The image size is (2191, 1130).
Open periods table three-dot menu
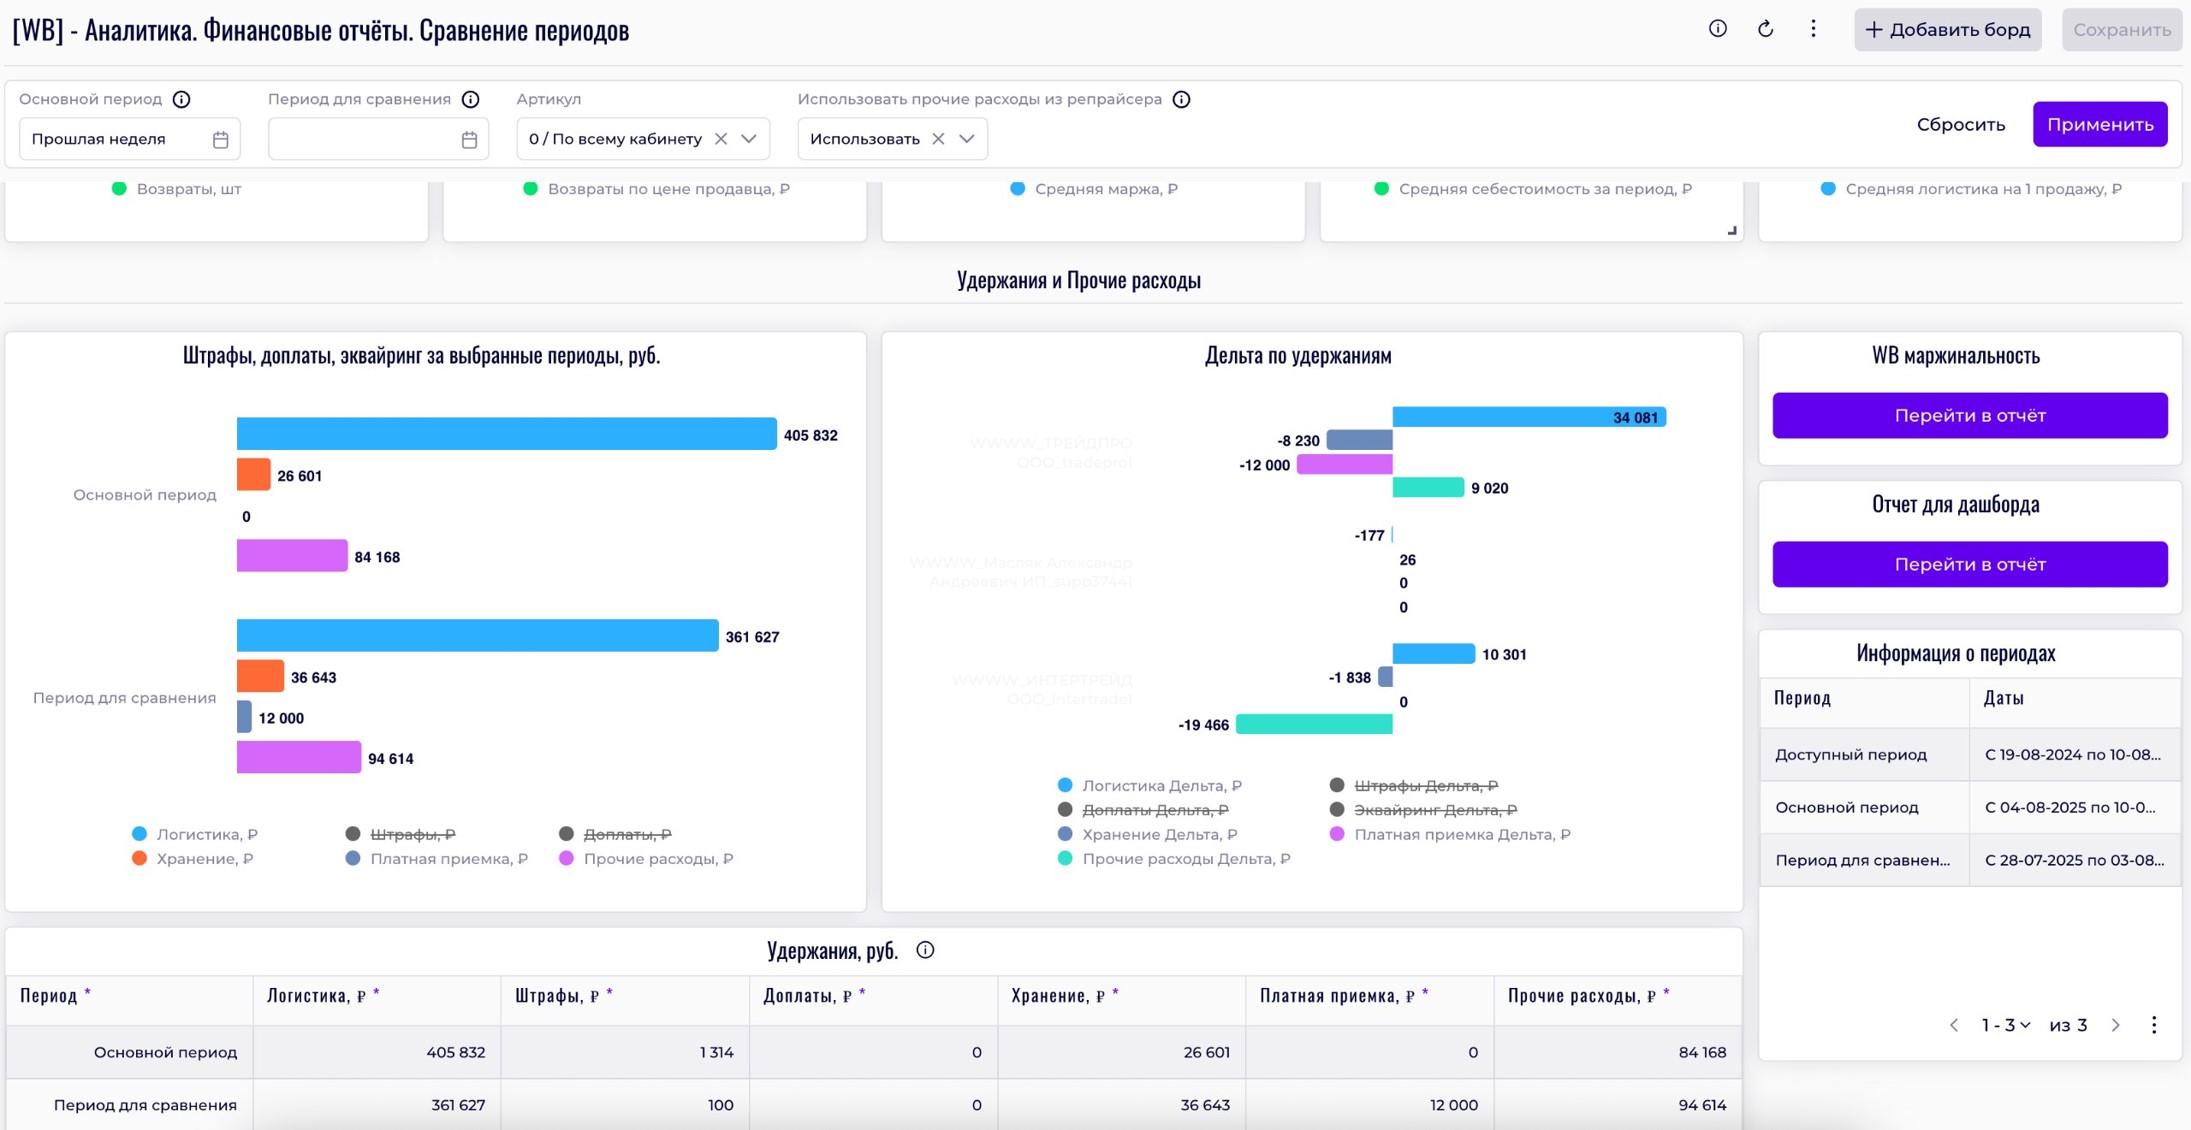click(x=2154, y=1025)
